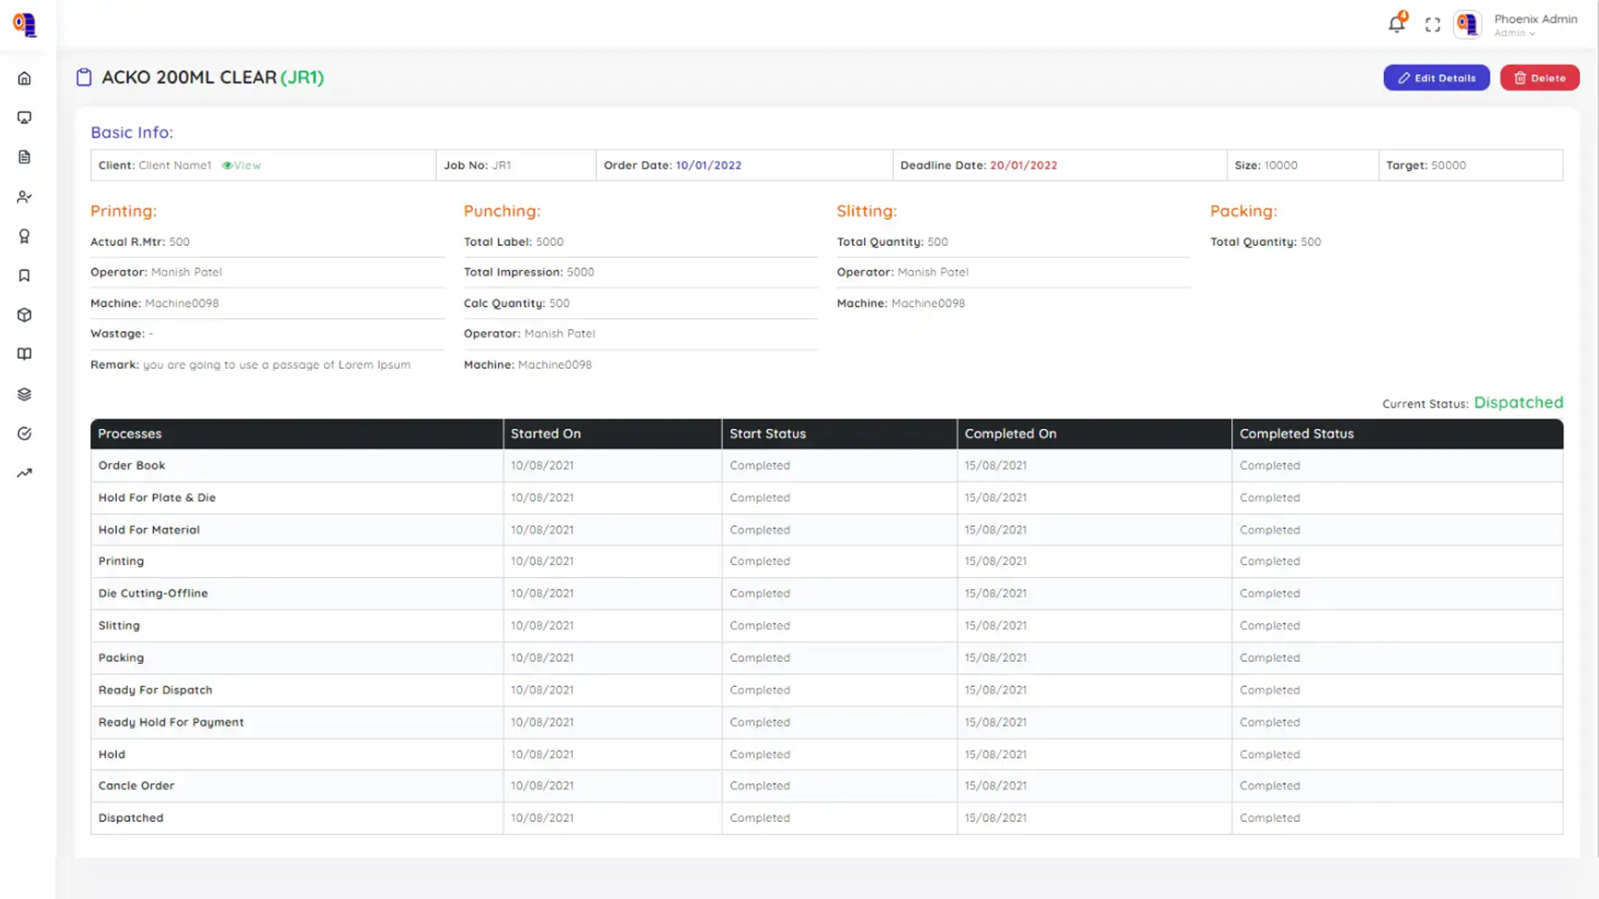
Task: Select the cube box icon in sidebar
Action: pos(24,315)
